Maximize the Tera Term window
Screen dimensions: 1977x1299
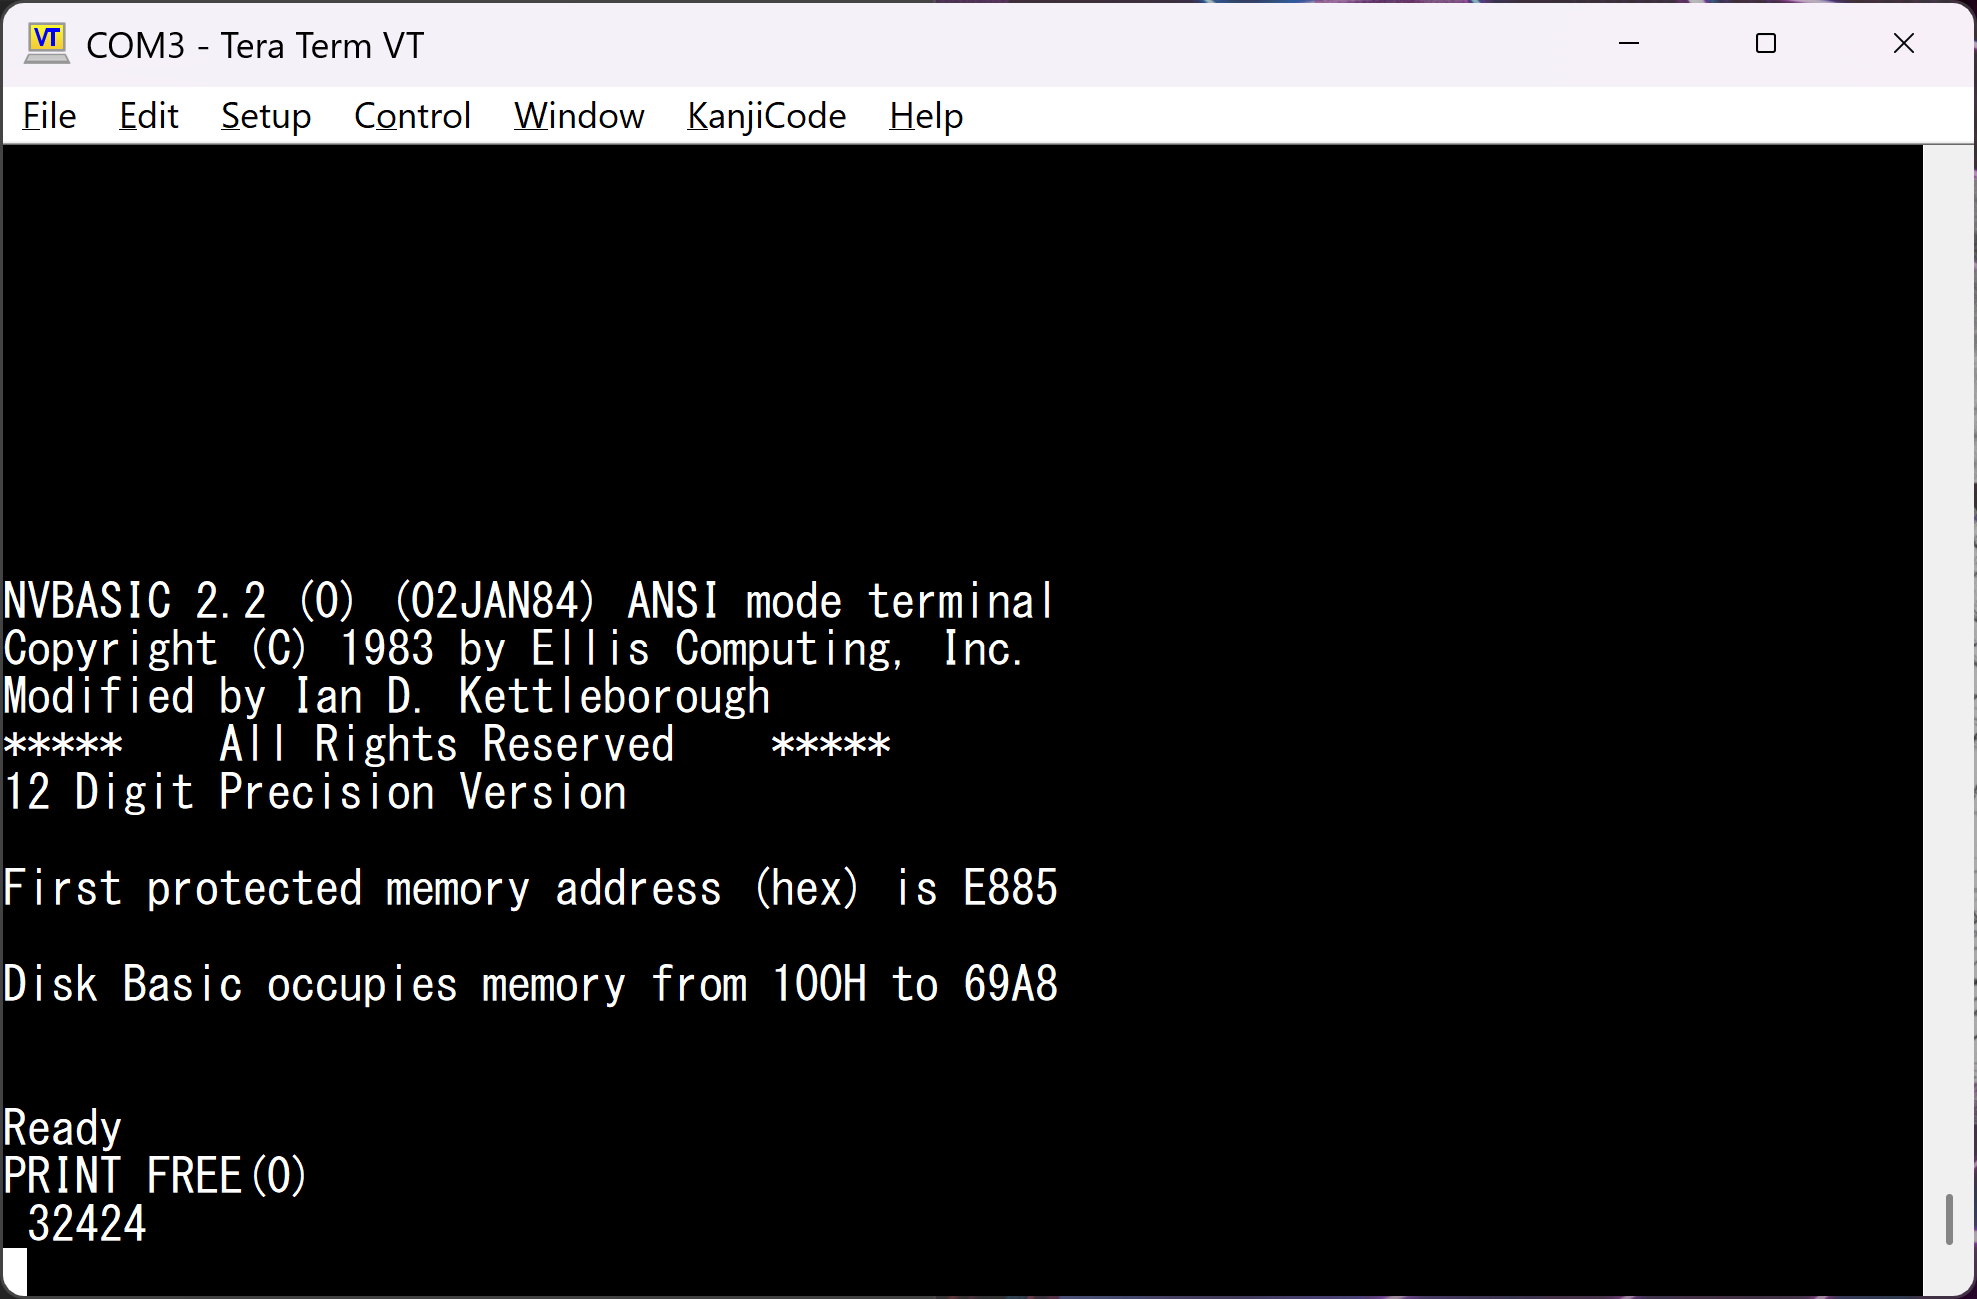click(1766, 44)
